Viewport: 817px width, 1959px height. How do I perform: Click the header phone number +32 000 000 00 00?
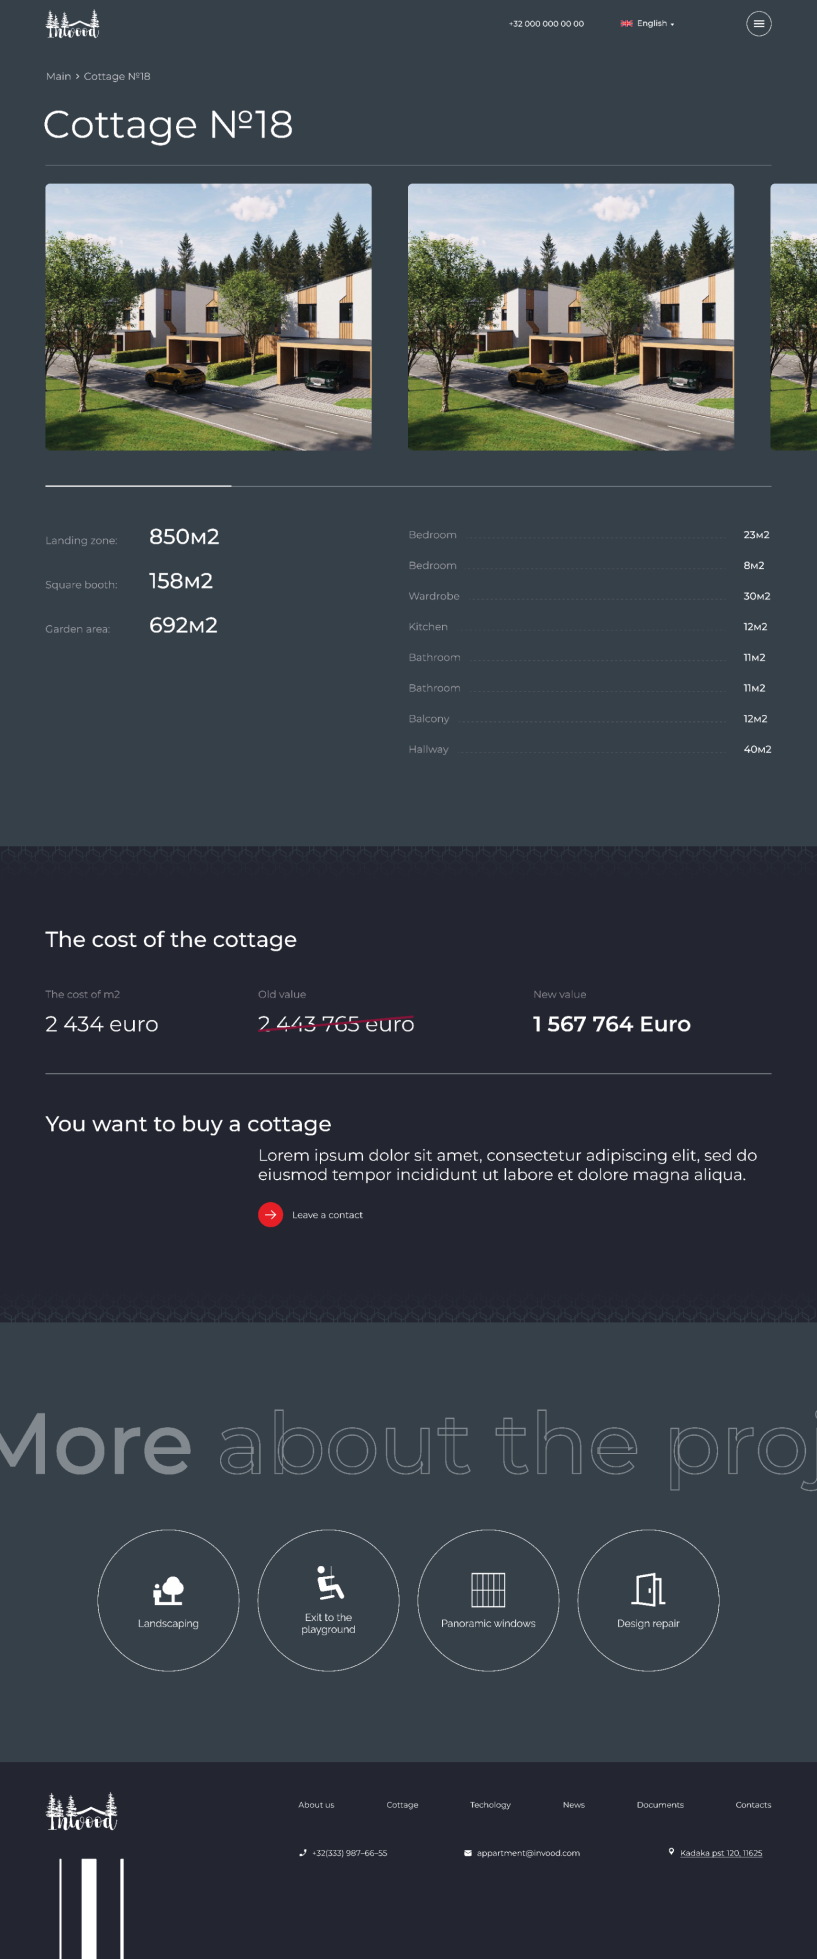click(546, 23)
